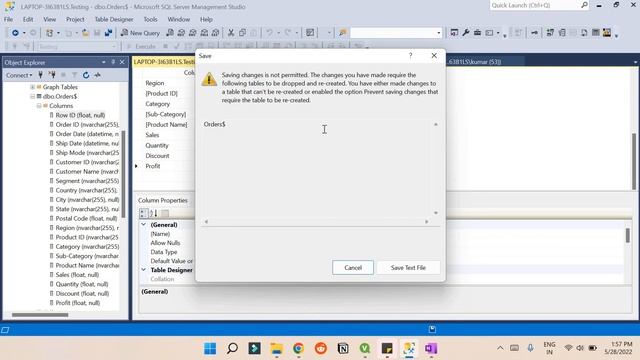Screen dimensions: 640x360
Task: Open the Project menu
Action: [75, 19]
